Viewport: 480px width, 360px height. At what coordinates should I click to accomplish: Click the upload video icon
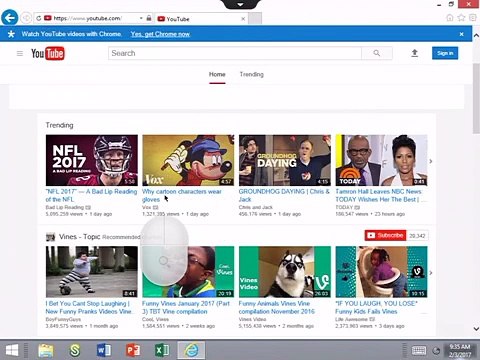414,53
